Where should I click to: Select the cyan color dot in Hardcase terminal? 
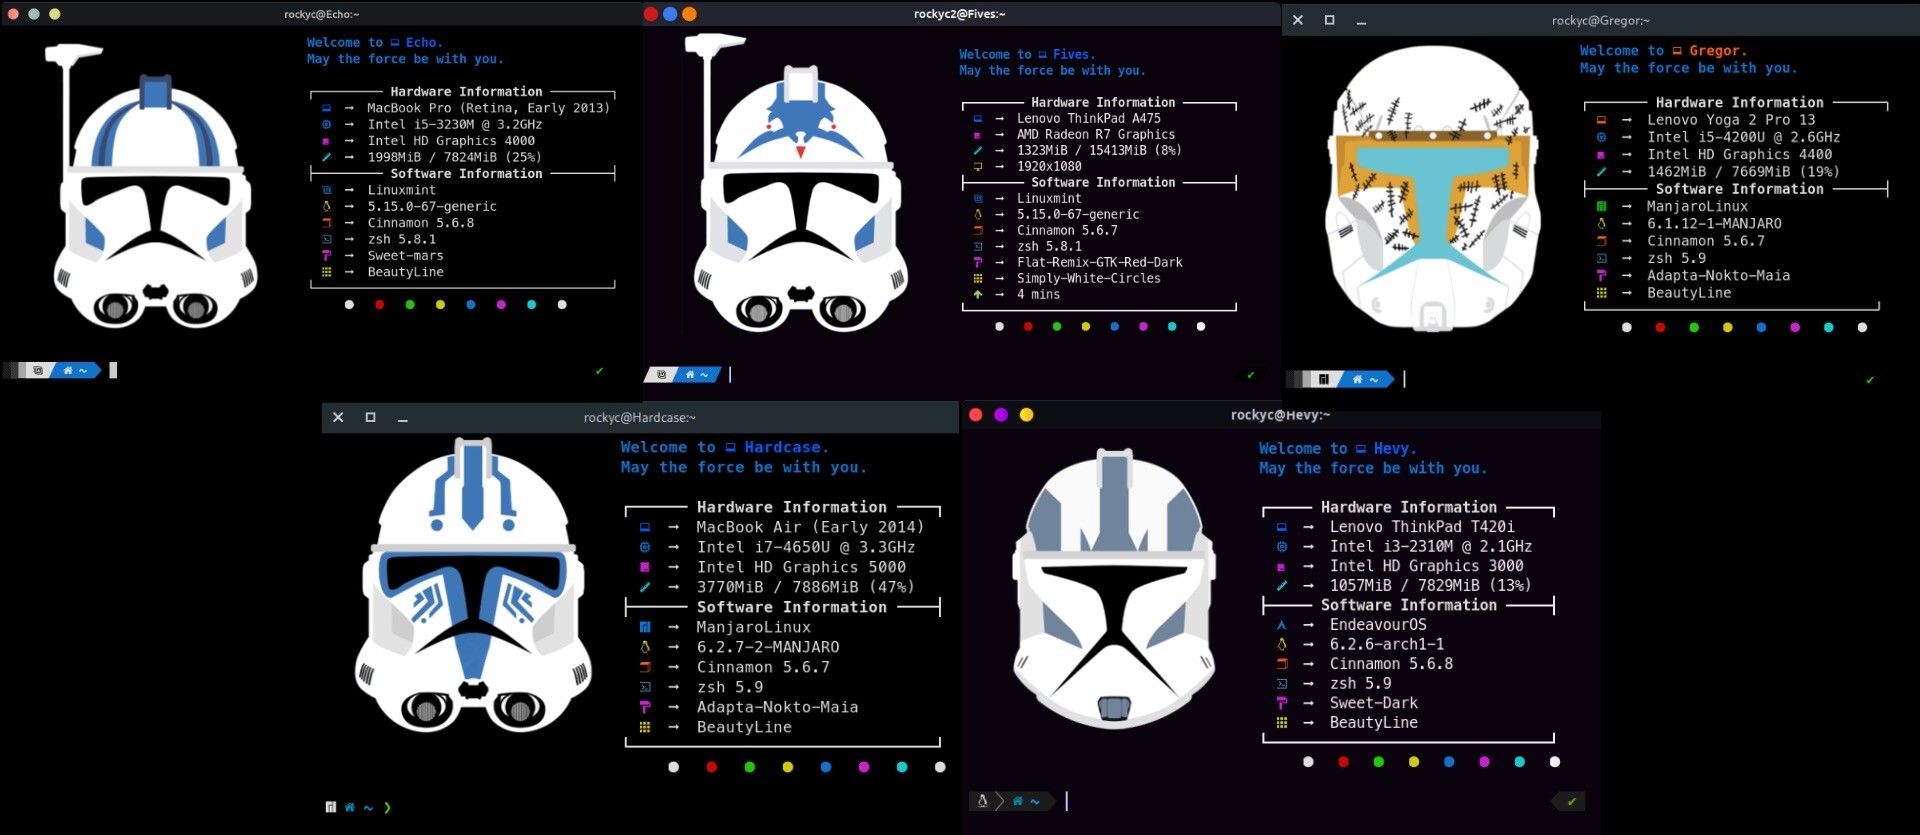[901, 767]
